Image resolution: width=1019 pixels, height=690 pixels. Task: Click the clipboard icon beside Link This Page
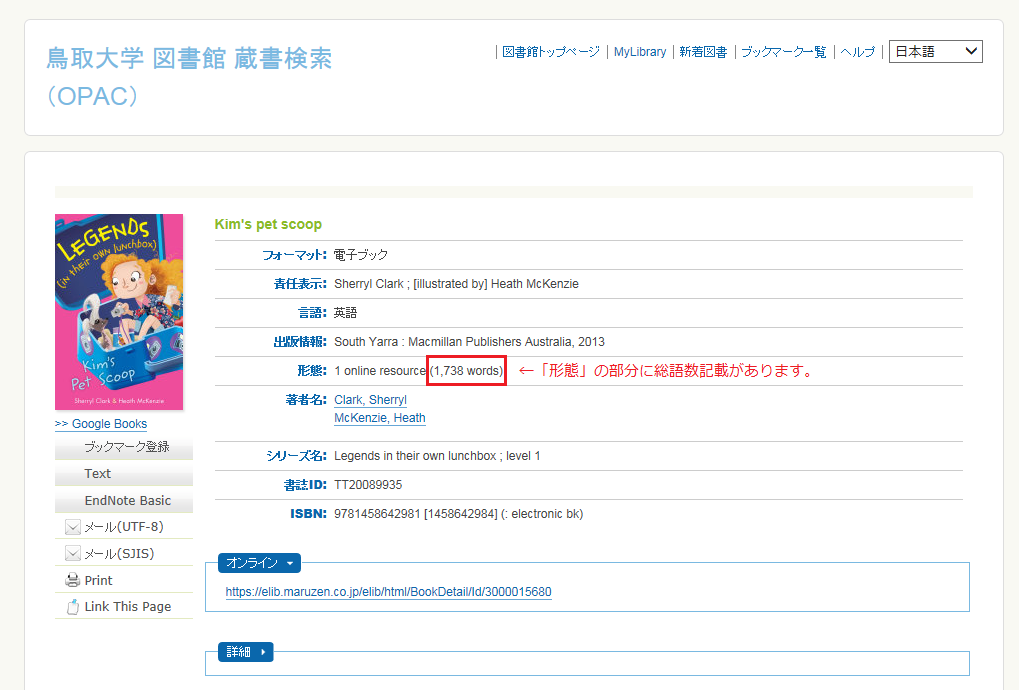click(x=72, y=607)
